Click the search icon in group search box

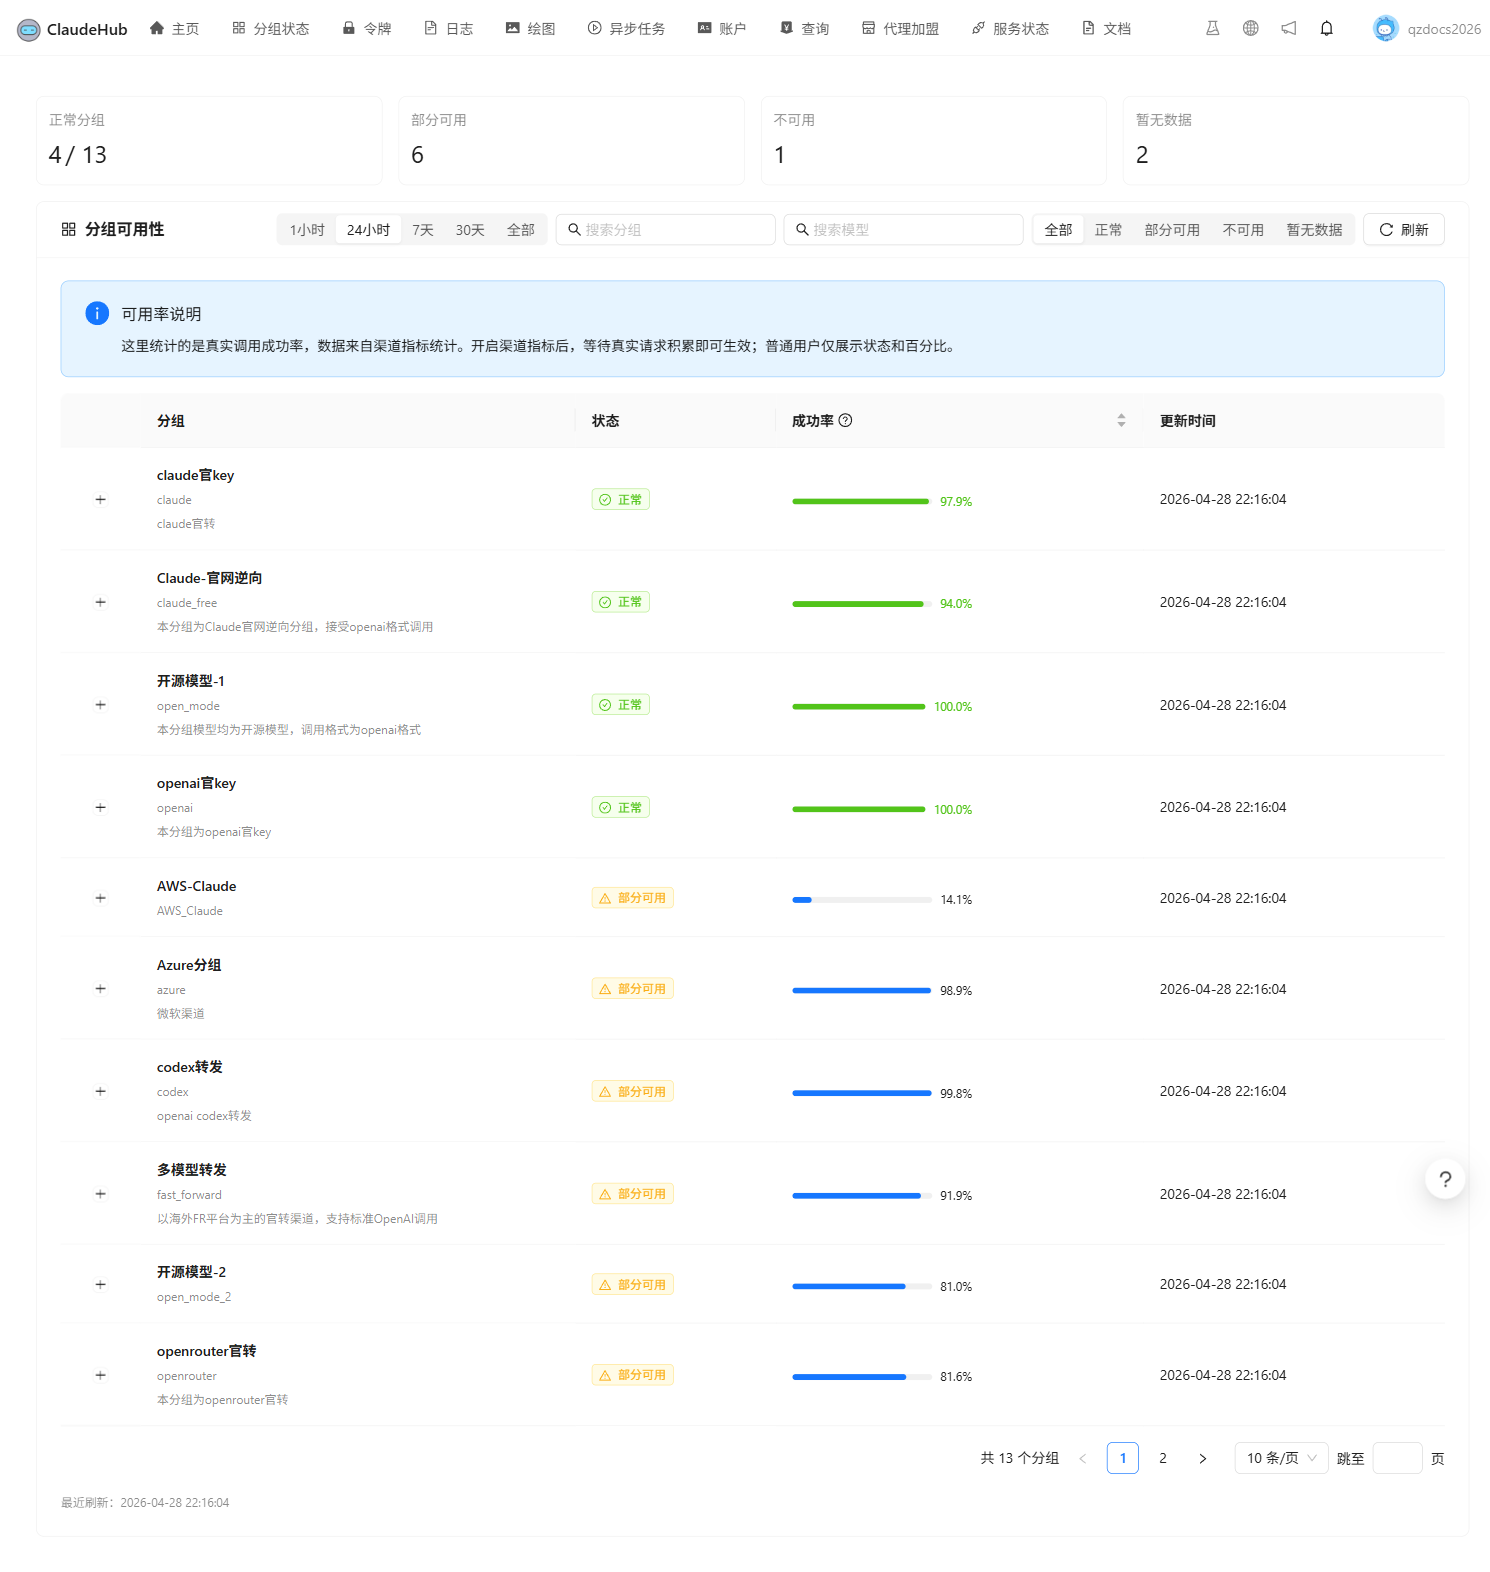574,230
